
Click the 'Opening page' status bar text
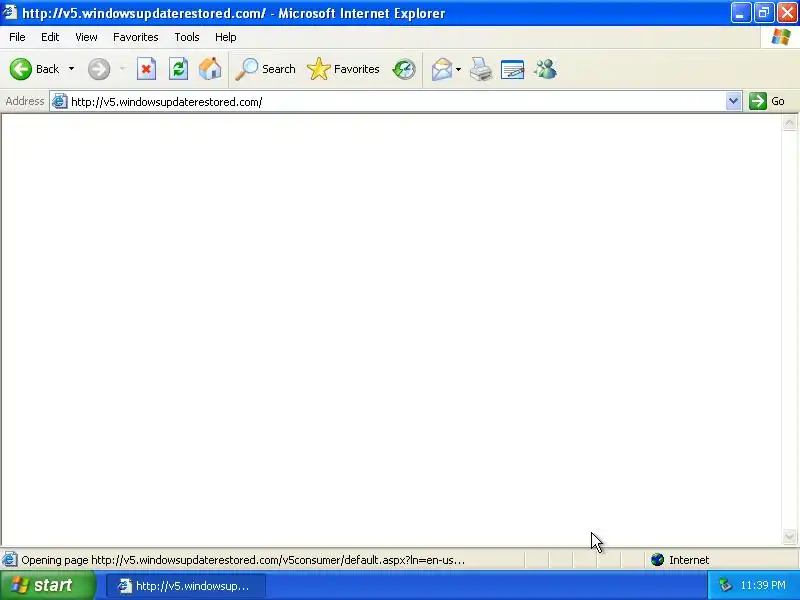243,560
